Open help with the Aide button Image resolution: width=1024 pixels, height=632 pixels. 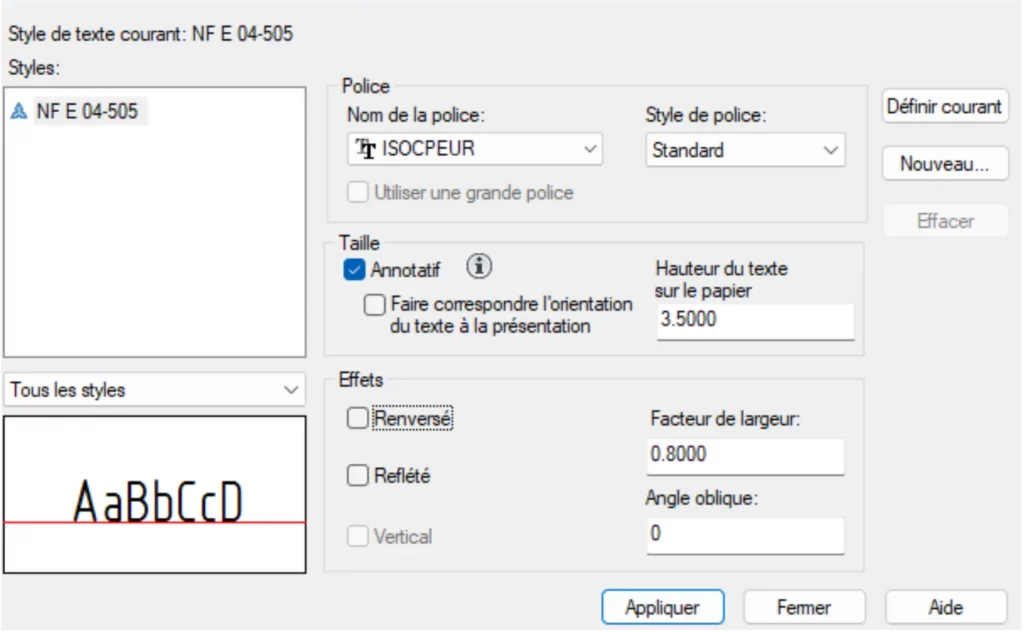click(945, 607)
